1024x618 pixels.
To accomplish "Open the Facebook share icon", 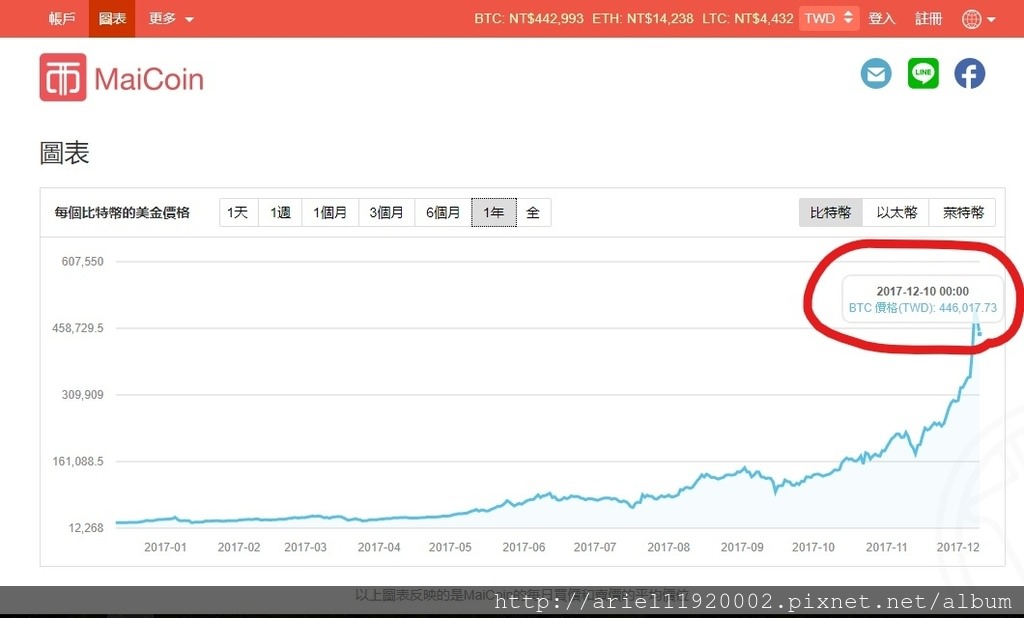I will coord(969,73).
